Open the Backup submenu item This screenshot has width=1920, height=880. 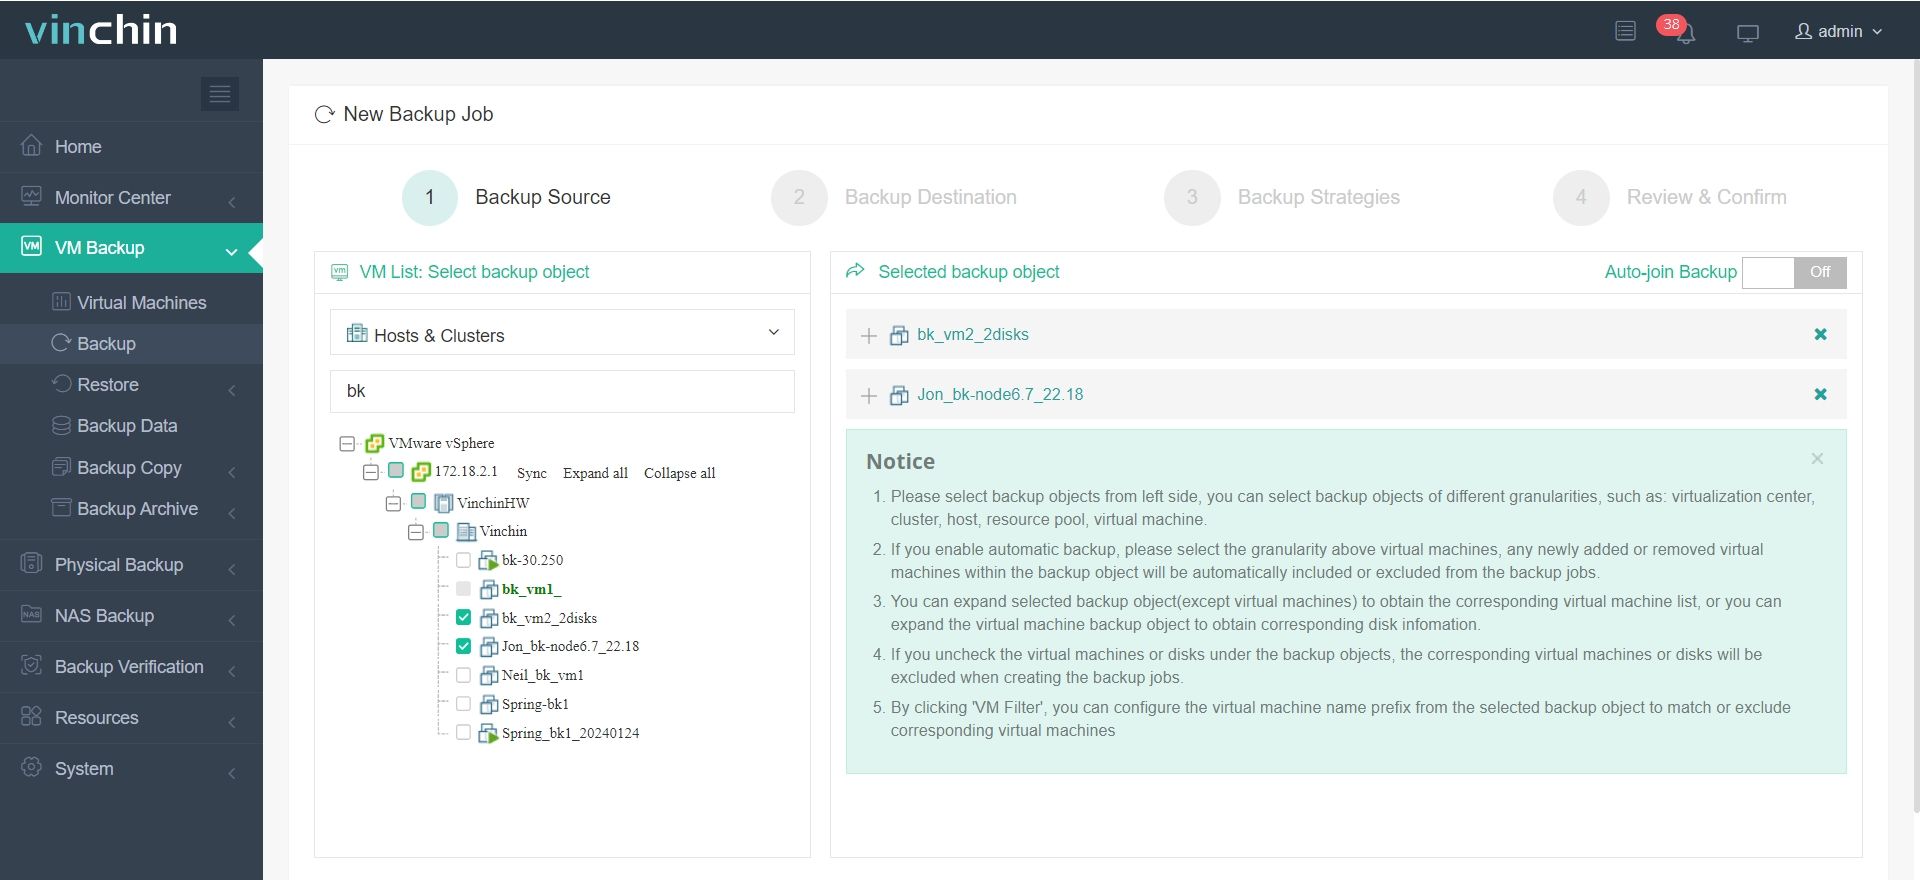point(131,343)
